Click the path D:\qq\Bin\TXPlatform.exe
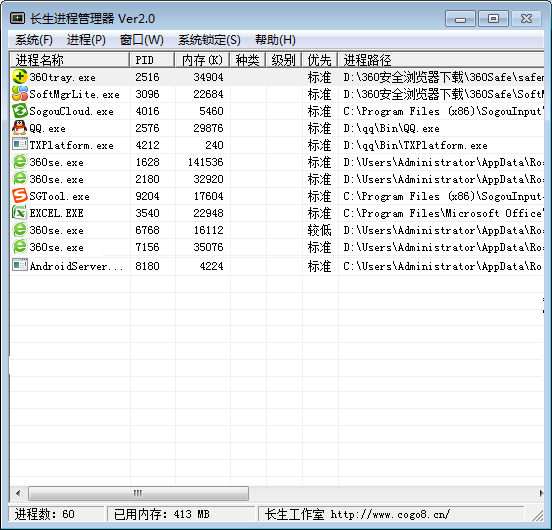 point(415,145)
